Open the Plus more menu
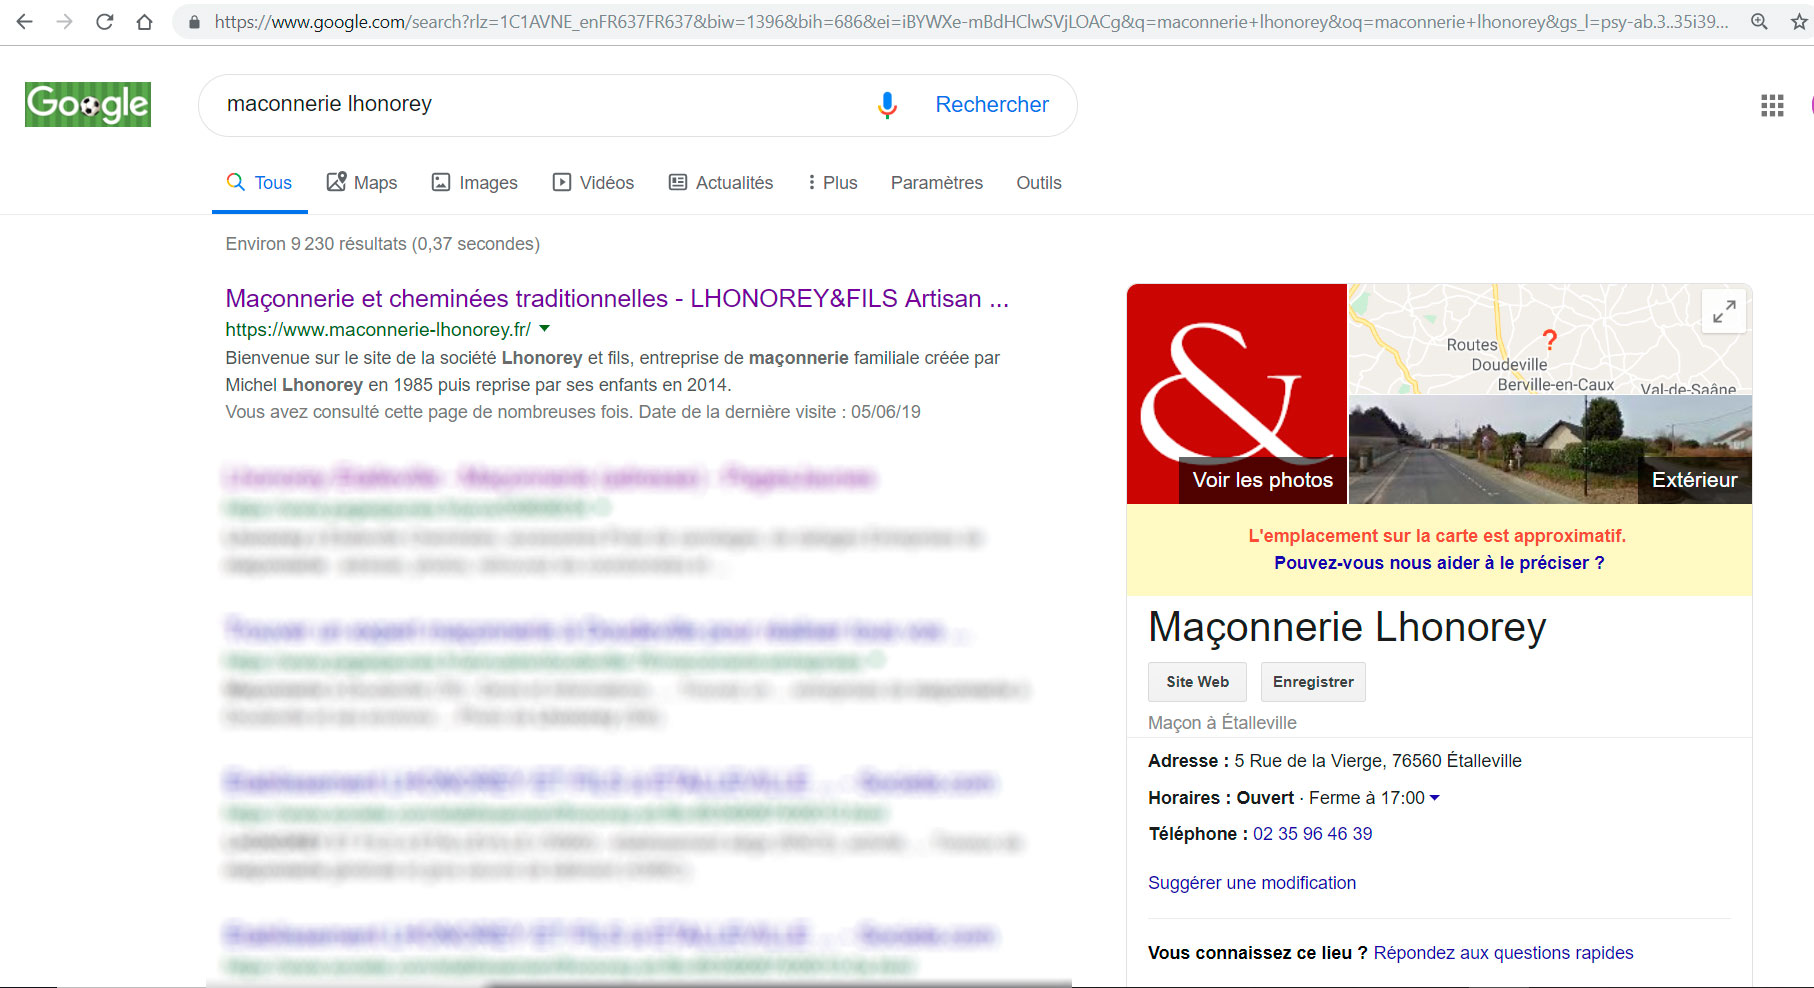 (833, 183)
